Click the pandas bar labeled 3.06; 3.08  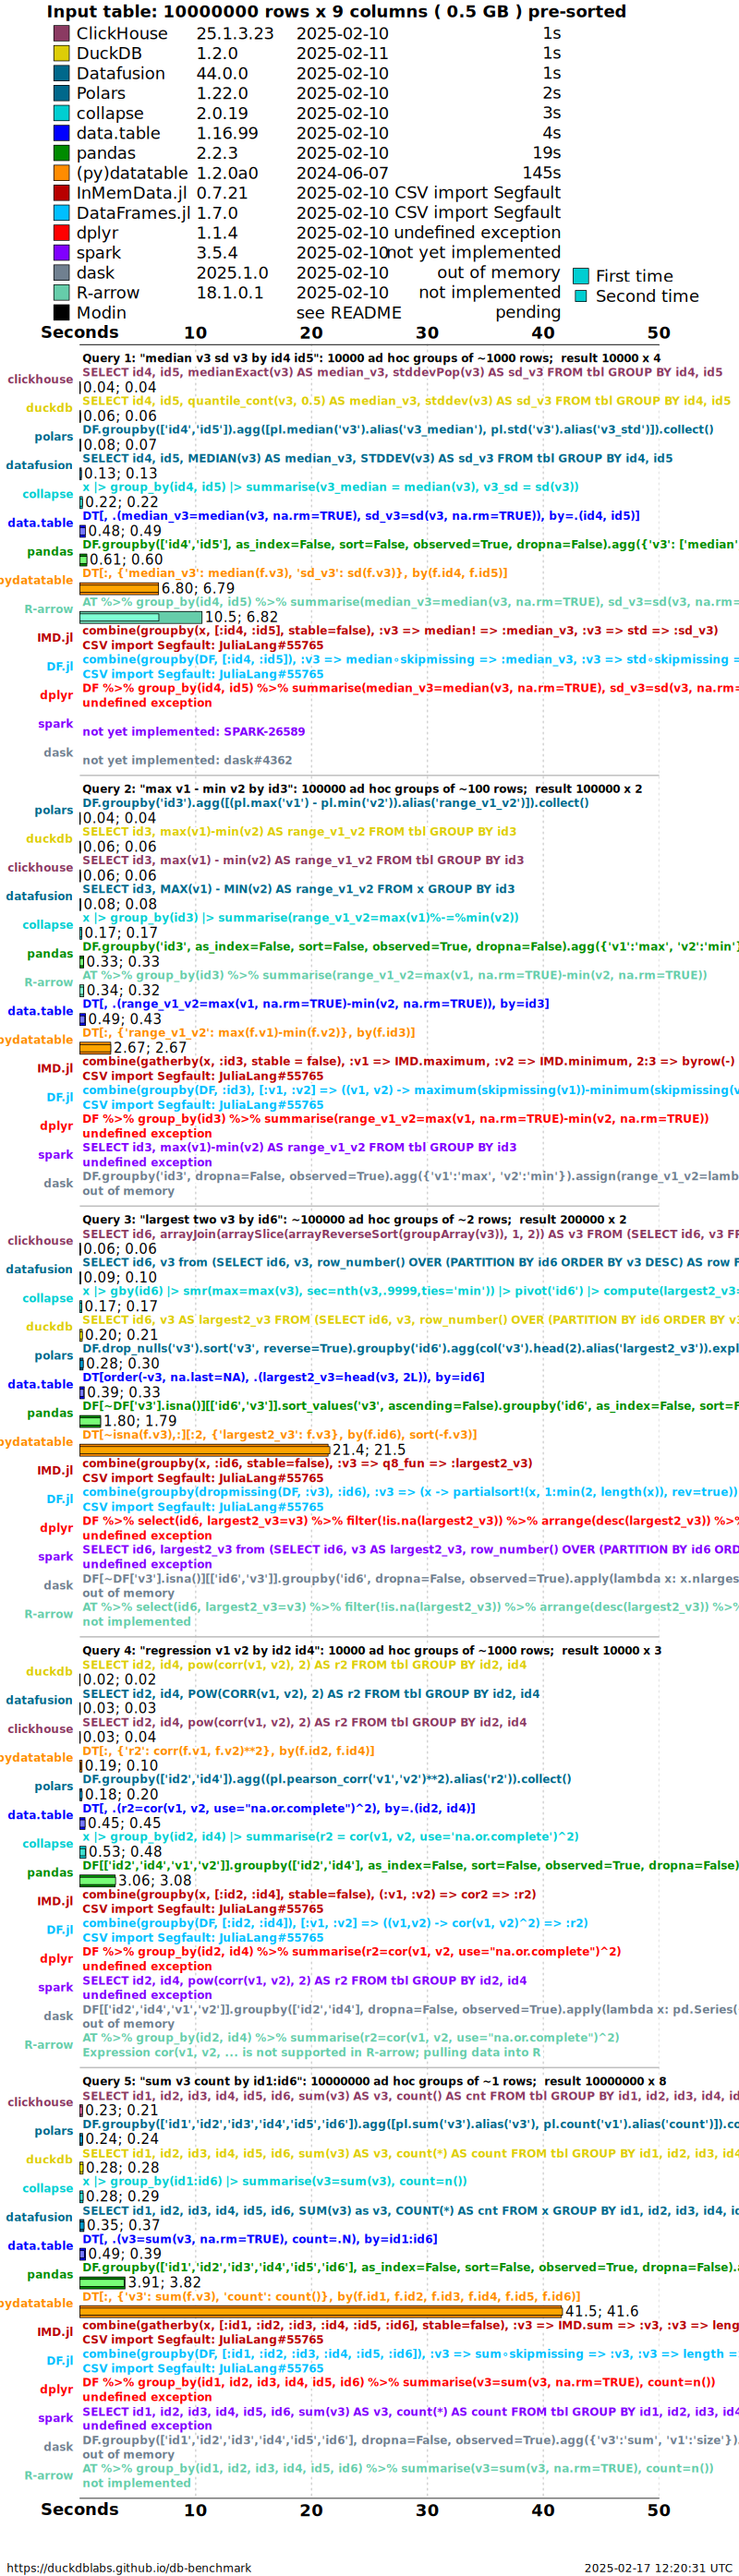pos(98,1880)
